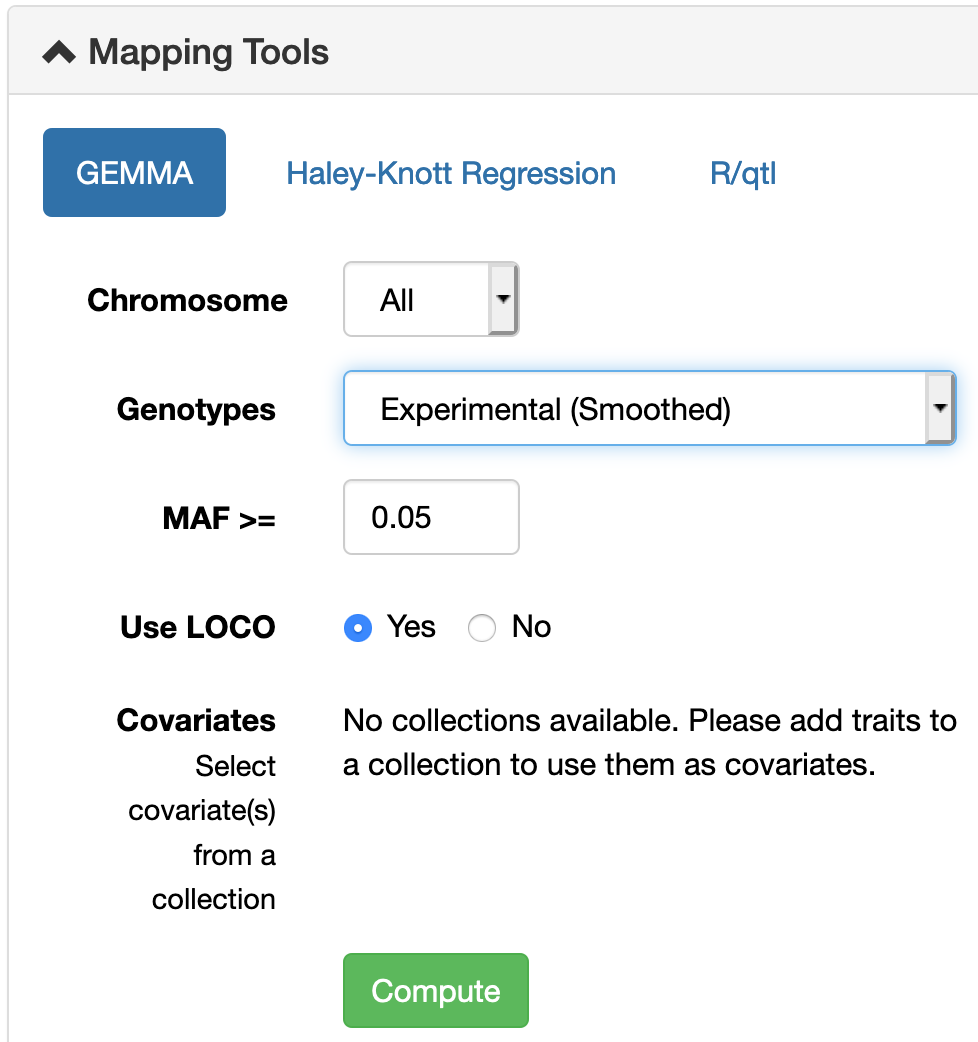Image resolution: width=978 pixels, height=1042 pixels.
Task: Click the bold Covariates label
Action: [196, 720]
